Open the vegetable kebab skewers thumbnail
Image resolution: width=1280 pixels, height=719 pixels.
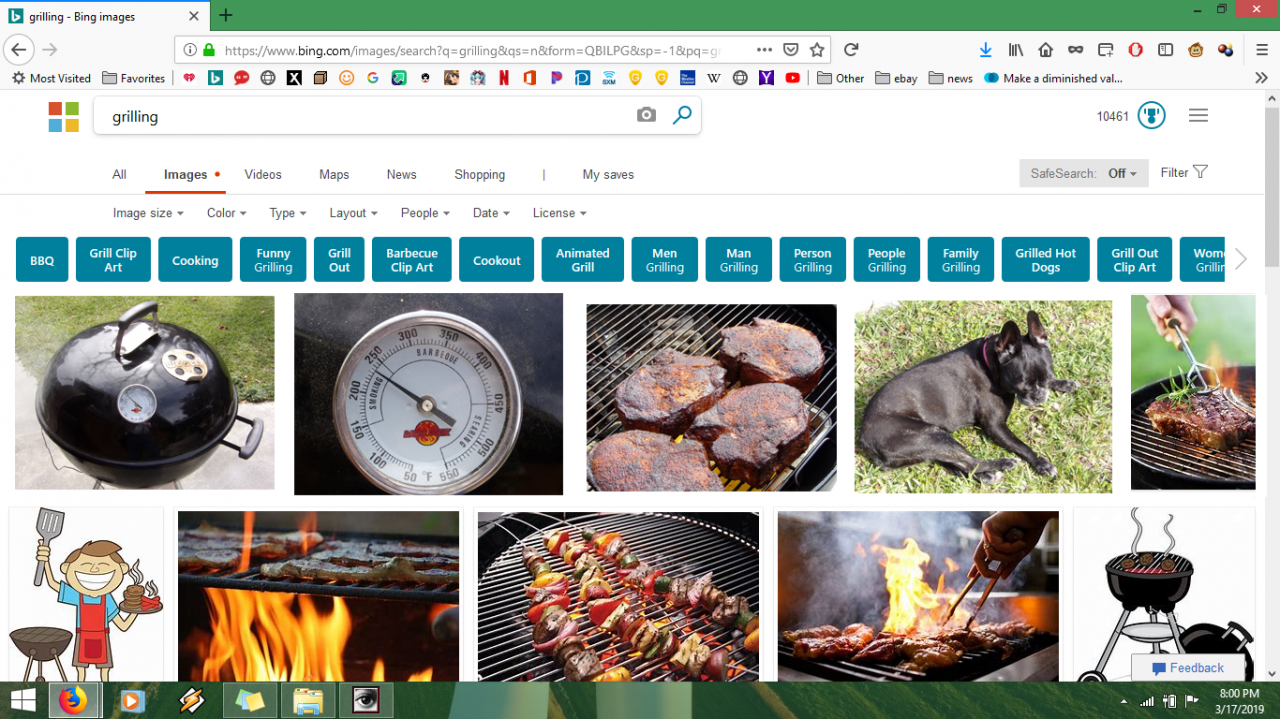(x=618, y=597)
